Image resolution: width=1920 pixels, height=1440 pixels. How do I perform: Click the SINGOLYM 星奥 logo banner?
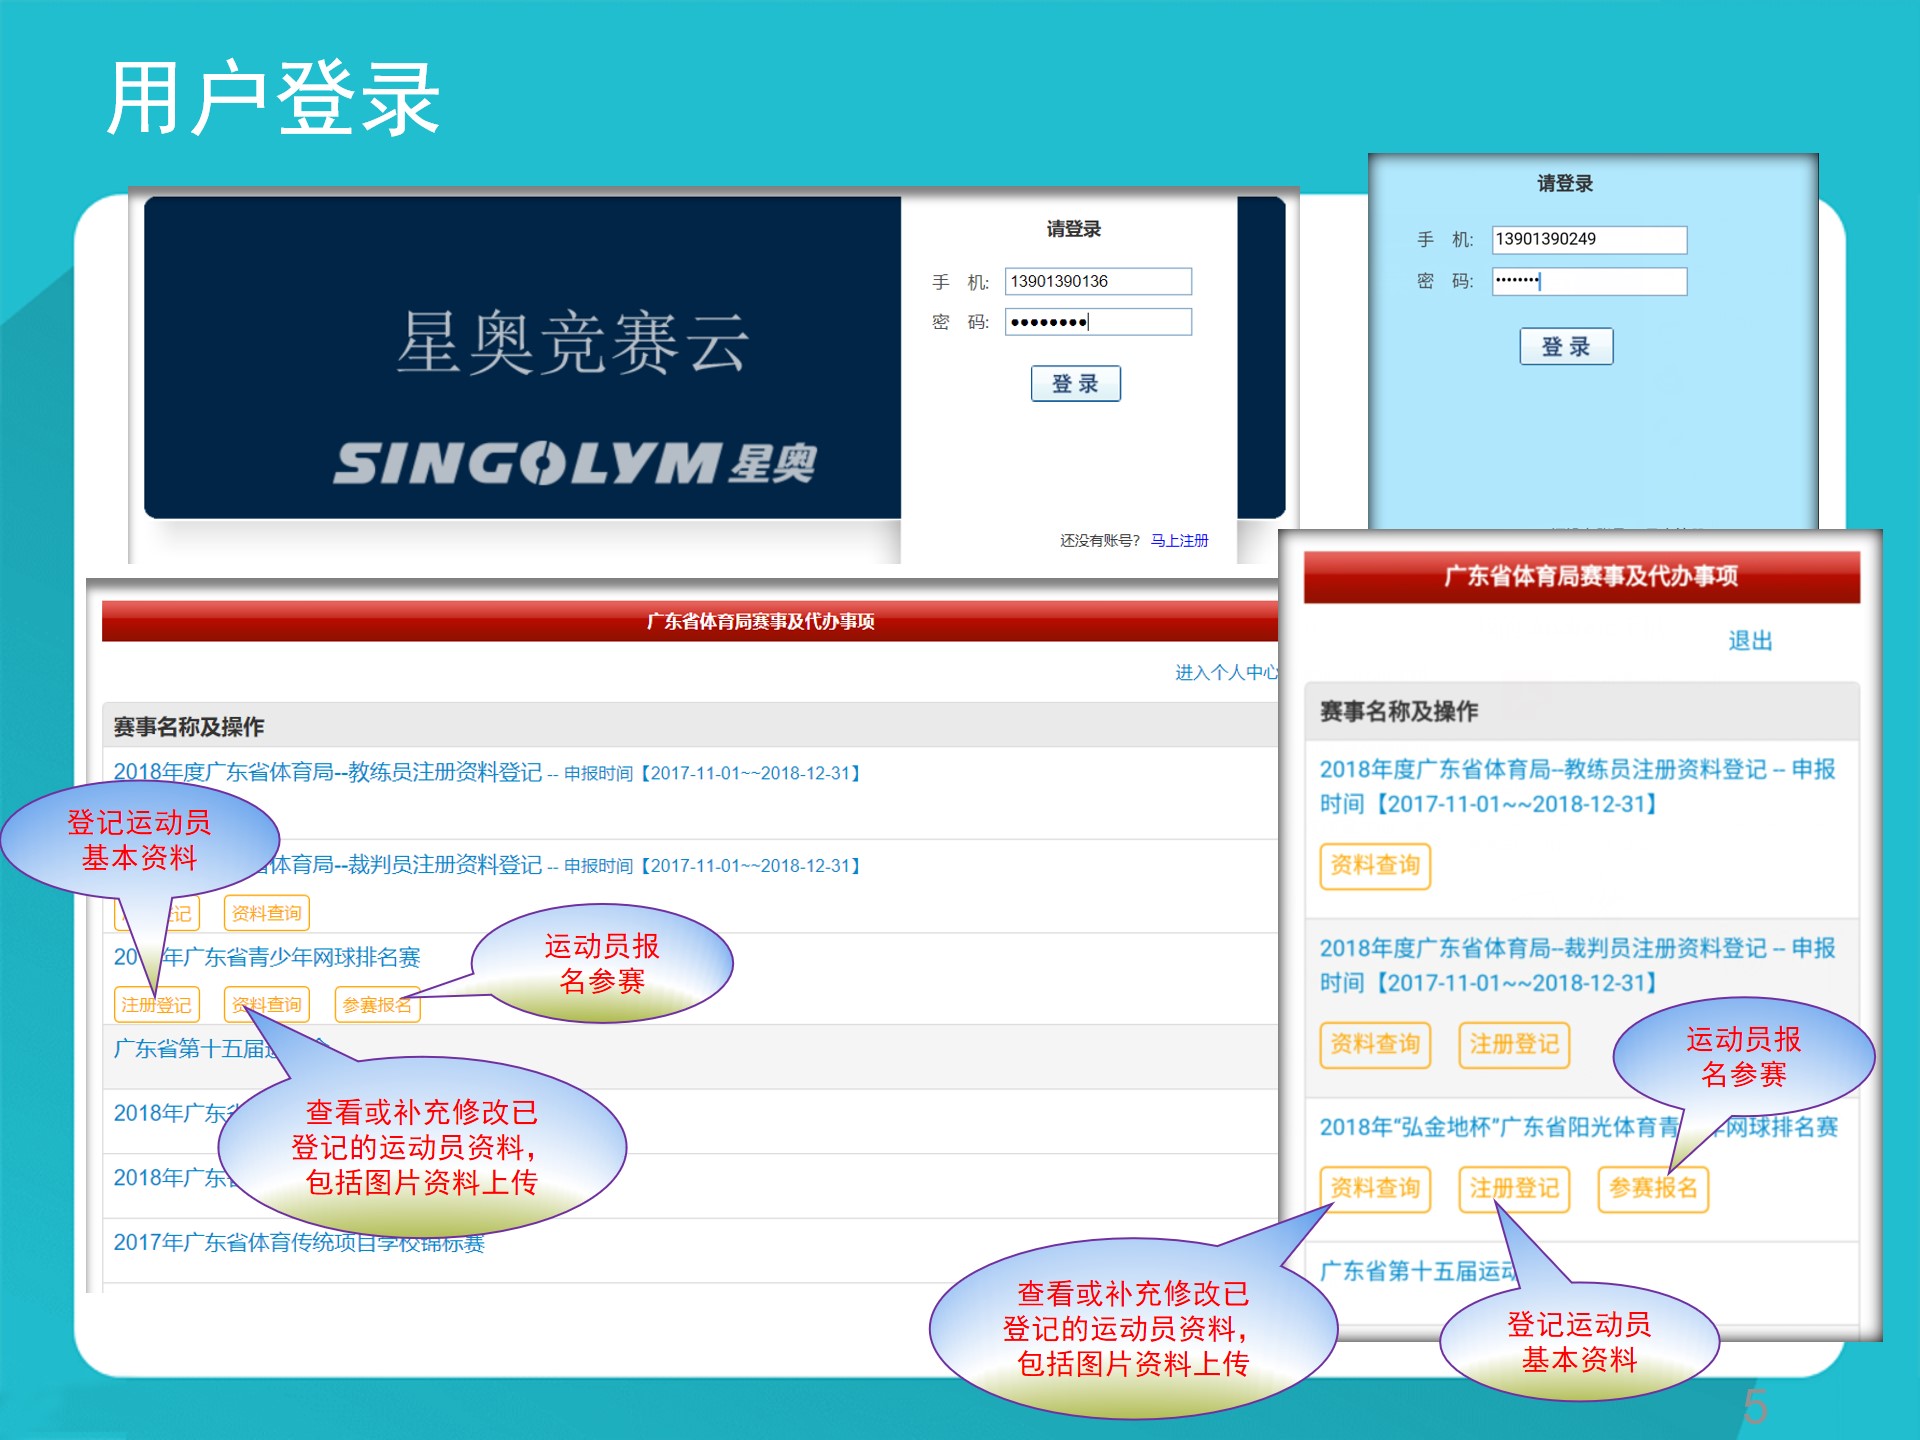[x=574, y=464]
